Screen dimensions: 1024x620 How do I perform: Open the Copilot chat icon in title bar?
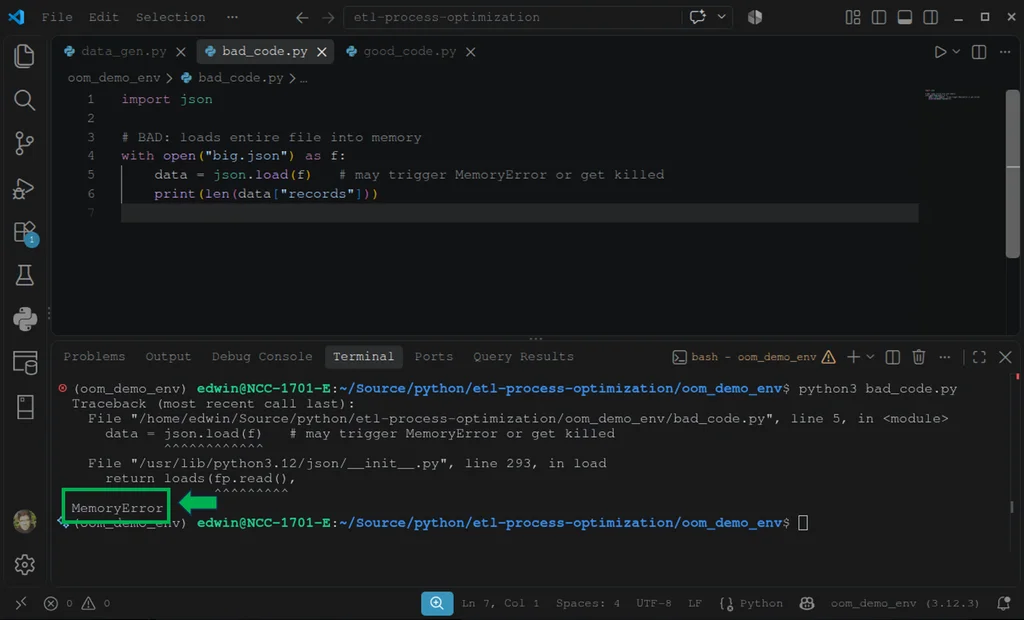(x=697, y=17)
